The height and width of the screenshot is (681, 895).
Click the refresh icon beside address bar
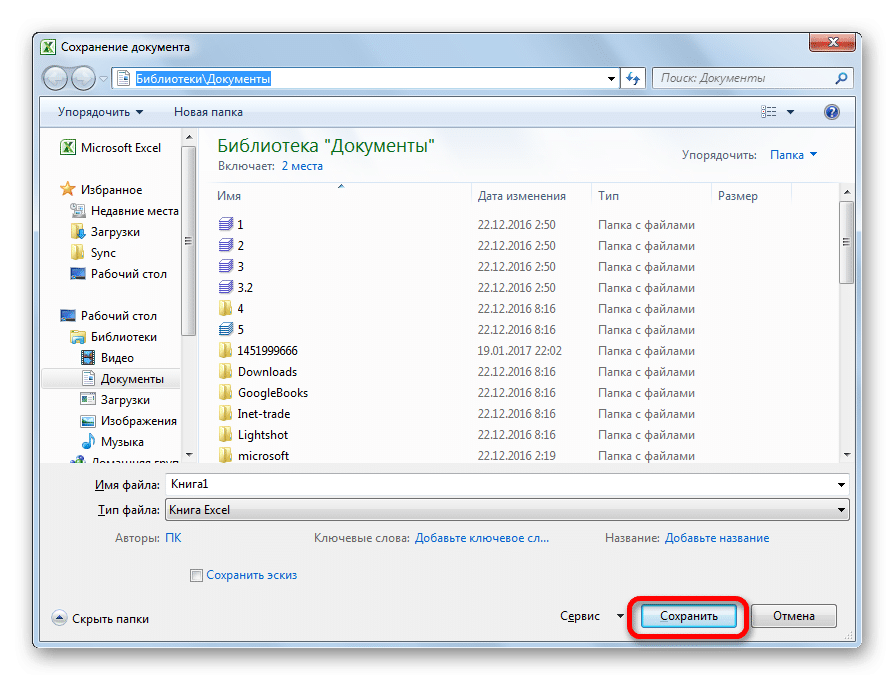pyautogui.click(x=632, y=78)
